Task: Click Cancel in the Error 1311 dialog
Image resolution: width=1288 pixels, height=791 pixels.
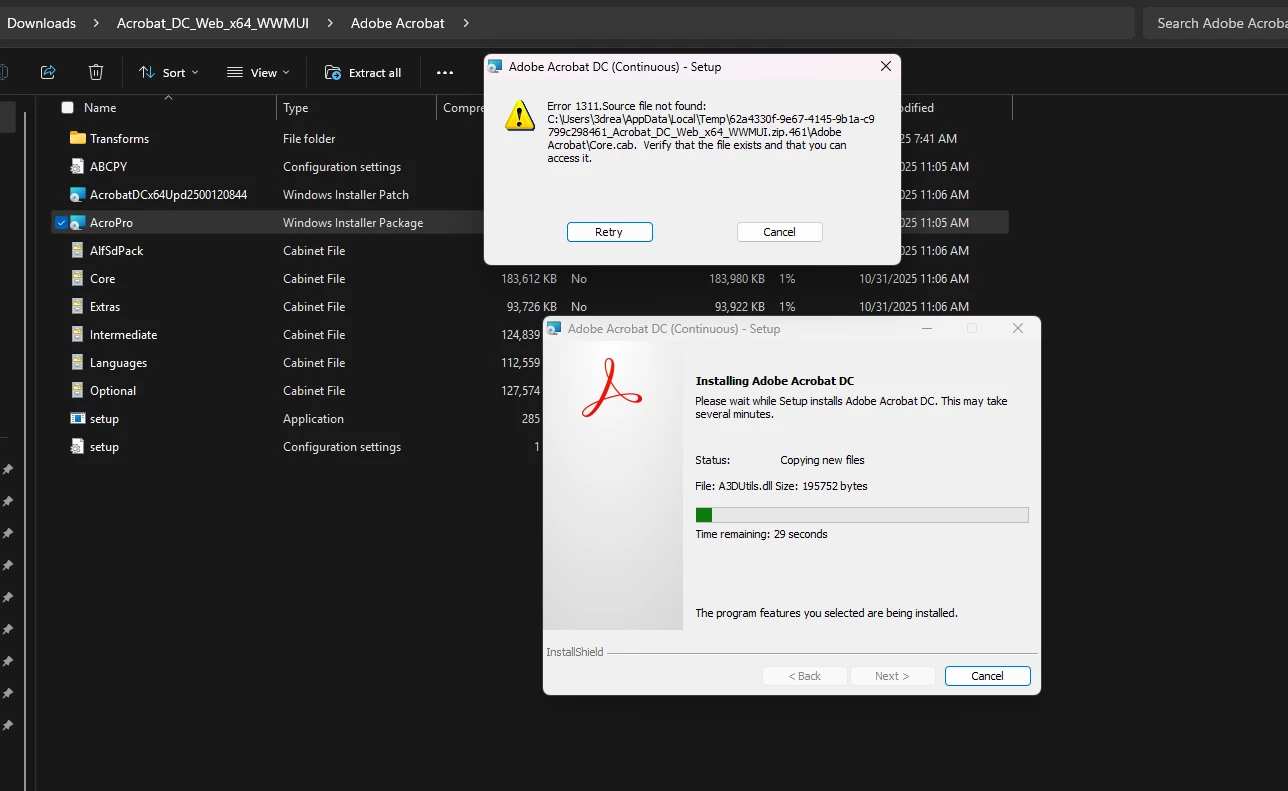Action: tap(779, 232)
